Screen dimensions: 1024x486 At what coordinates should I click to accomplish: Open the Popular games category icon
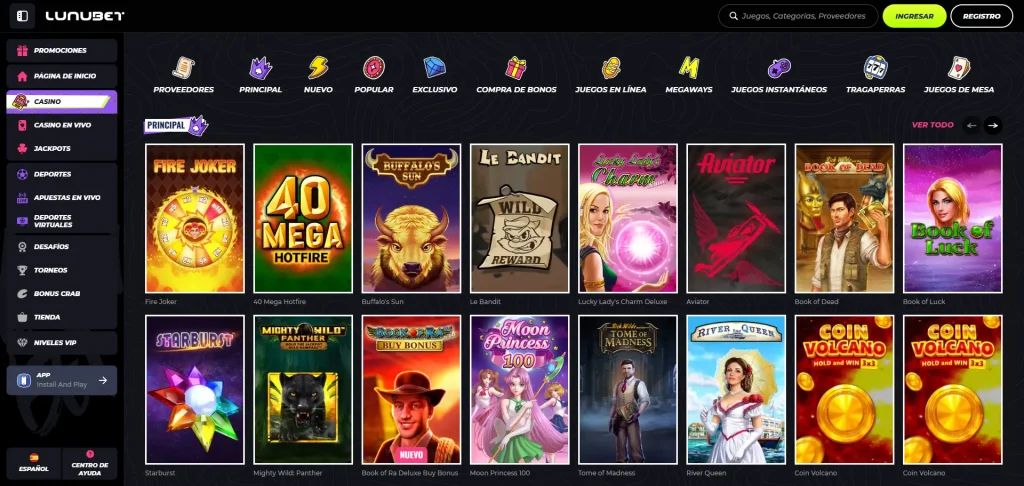point(374,68)
